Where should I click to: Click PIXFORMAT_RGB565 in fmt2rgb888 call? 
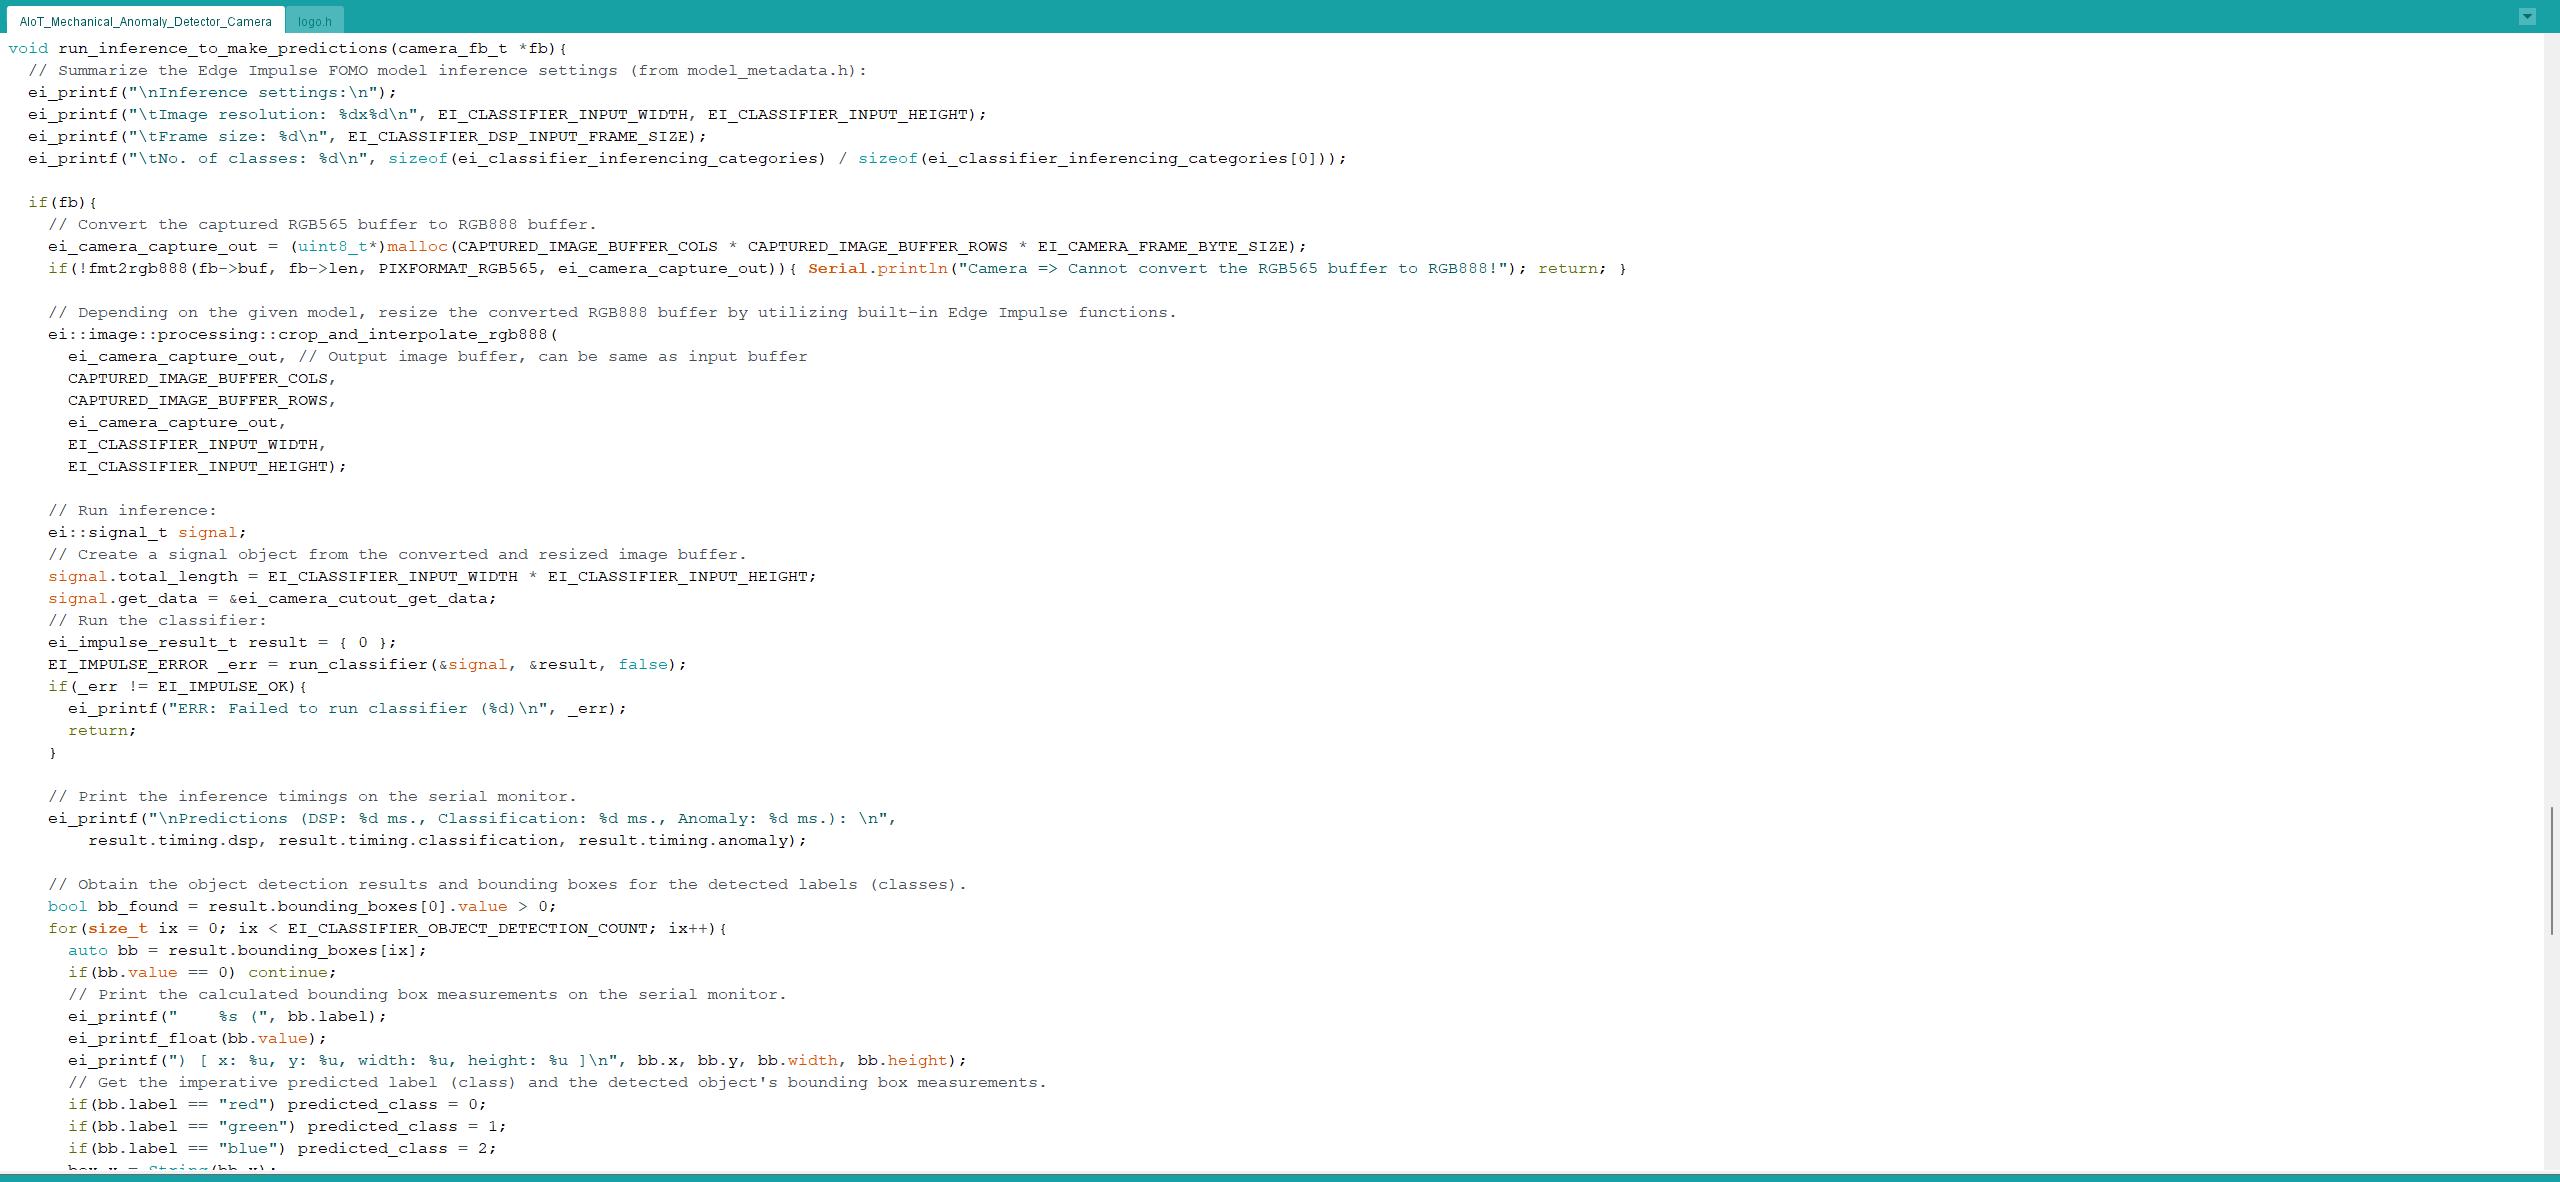click(x=457, y=268)
